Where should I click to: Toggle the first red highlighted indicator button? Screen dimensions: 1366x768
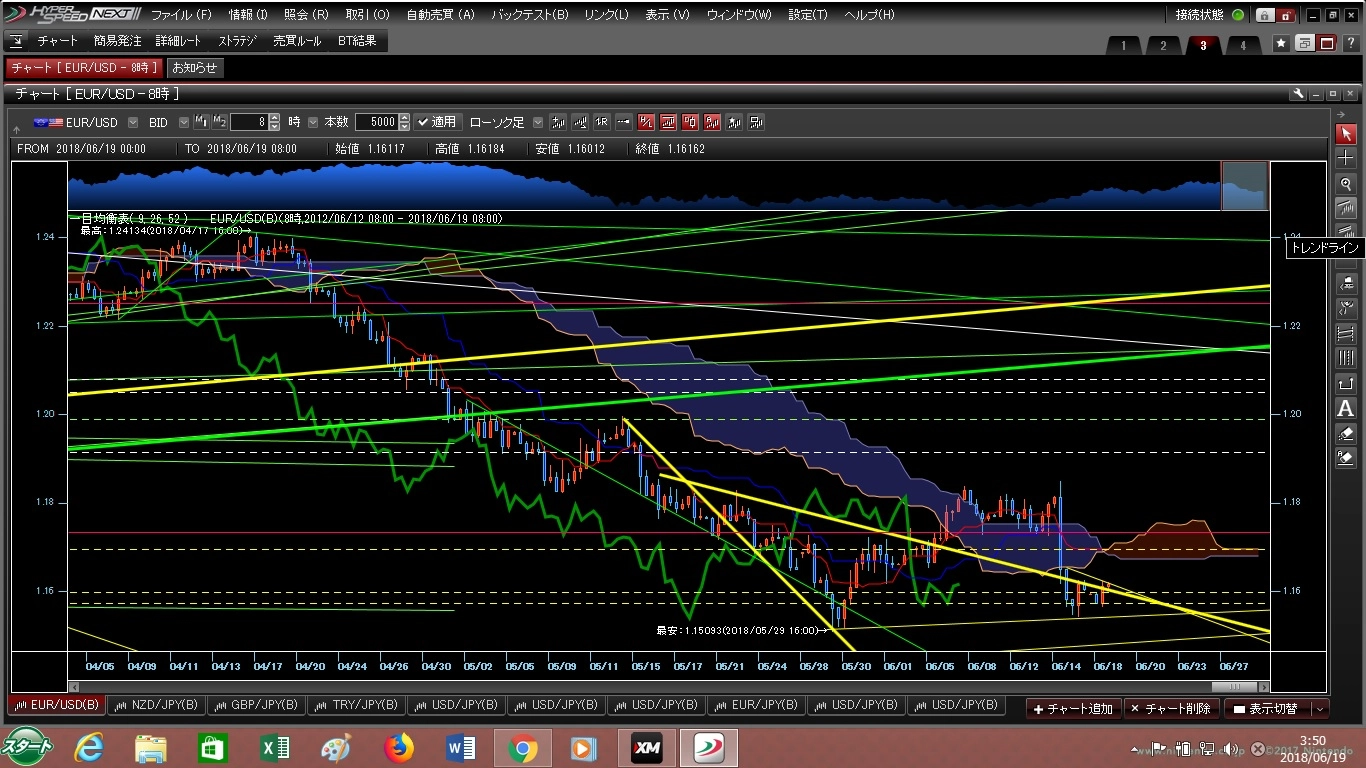click(646, 122)
